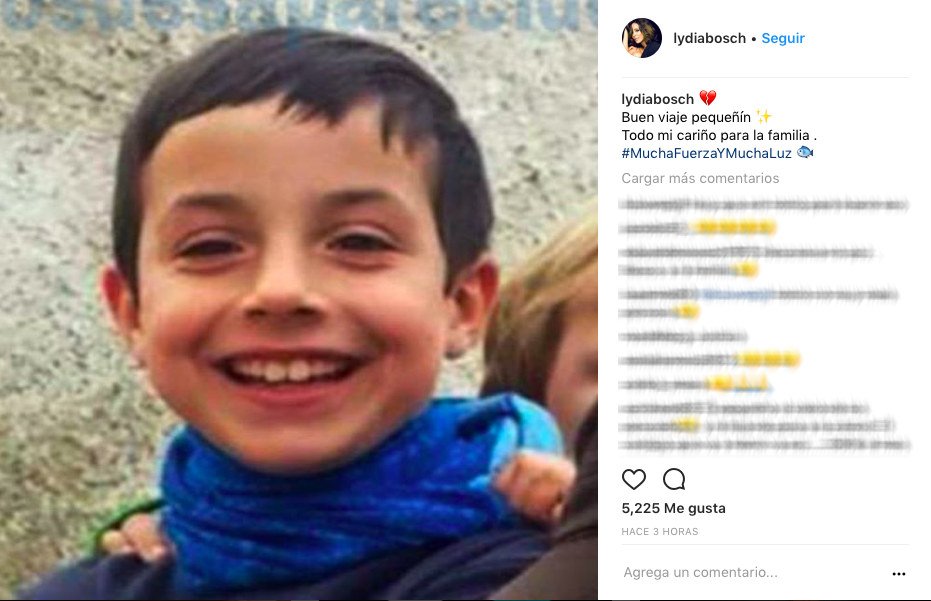The height and width of the screenshot is (601, 931).
Task: Open more options three-dots menu
Action: pos(898,573)
